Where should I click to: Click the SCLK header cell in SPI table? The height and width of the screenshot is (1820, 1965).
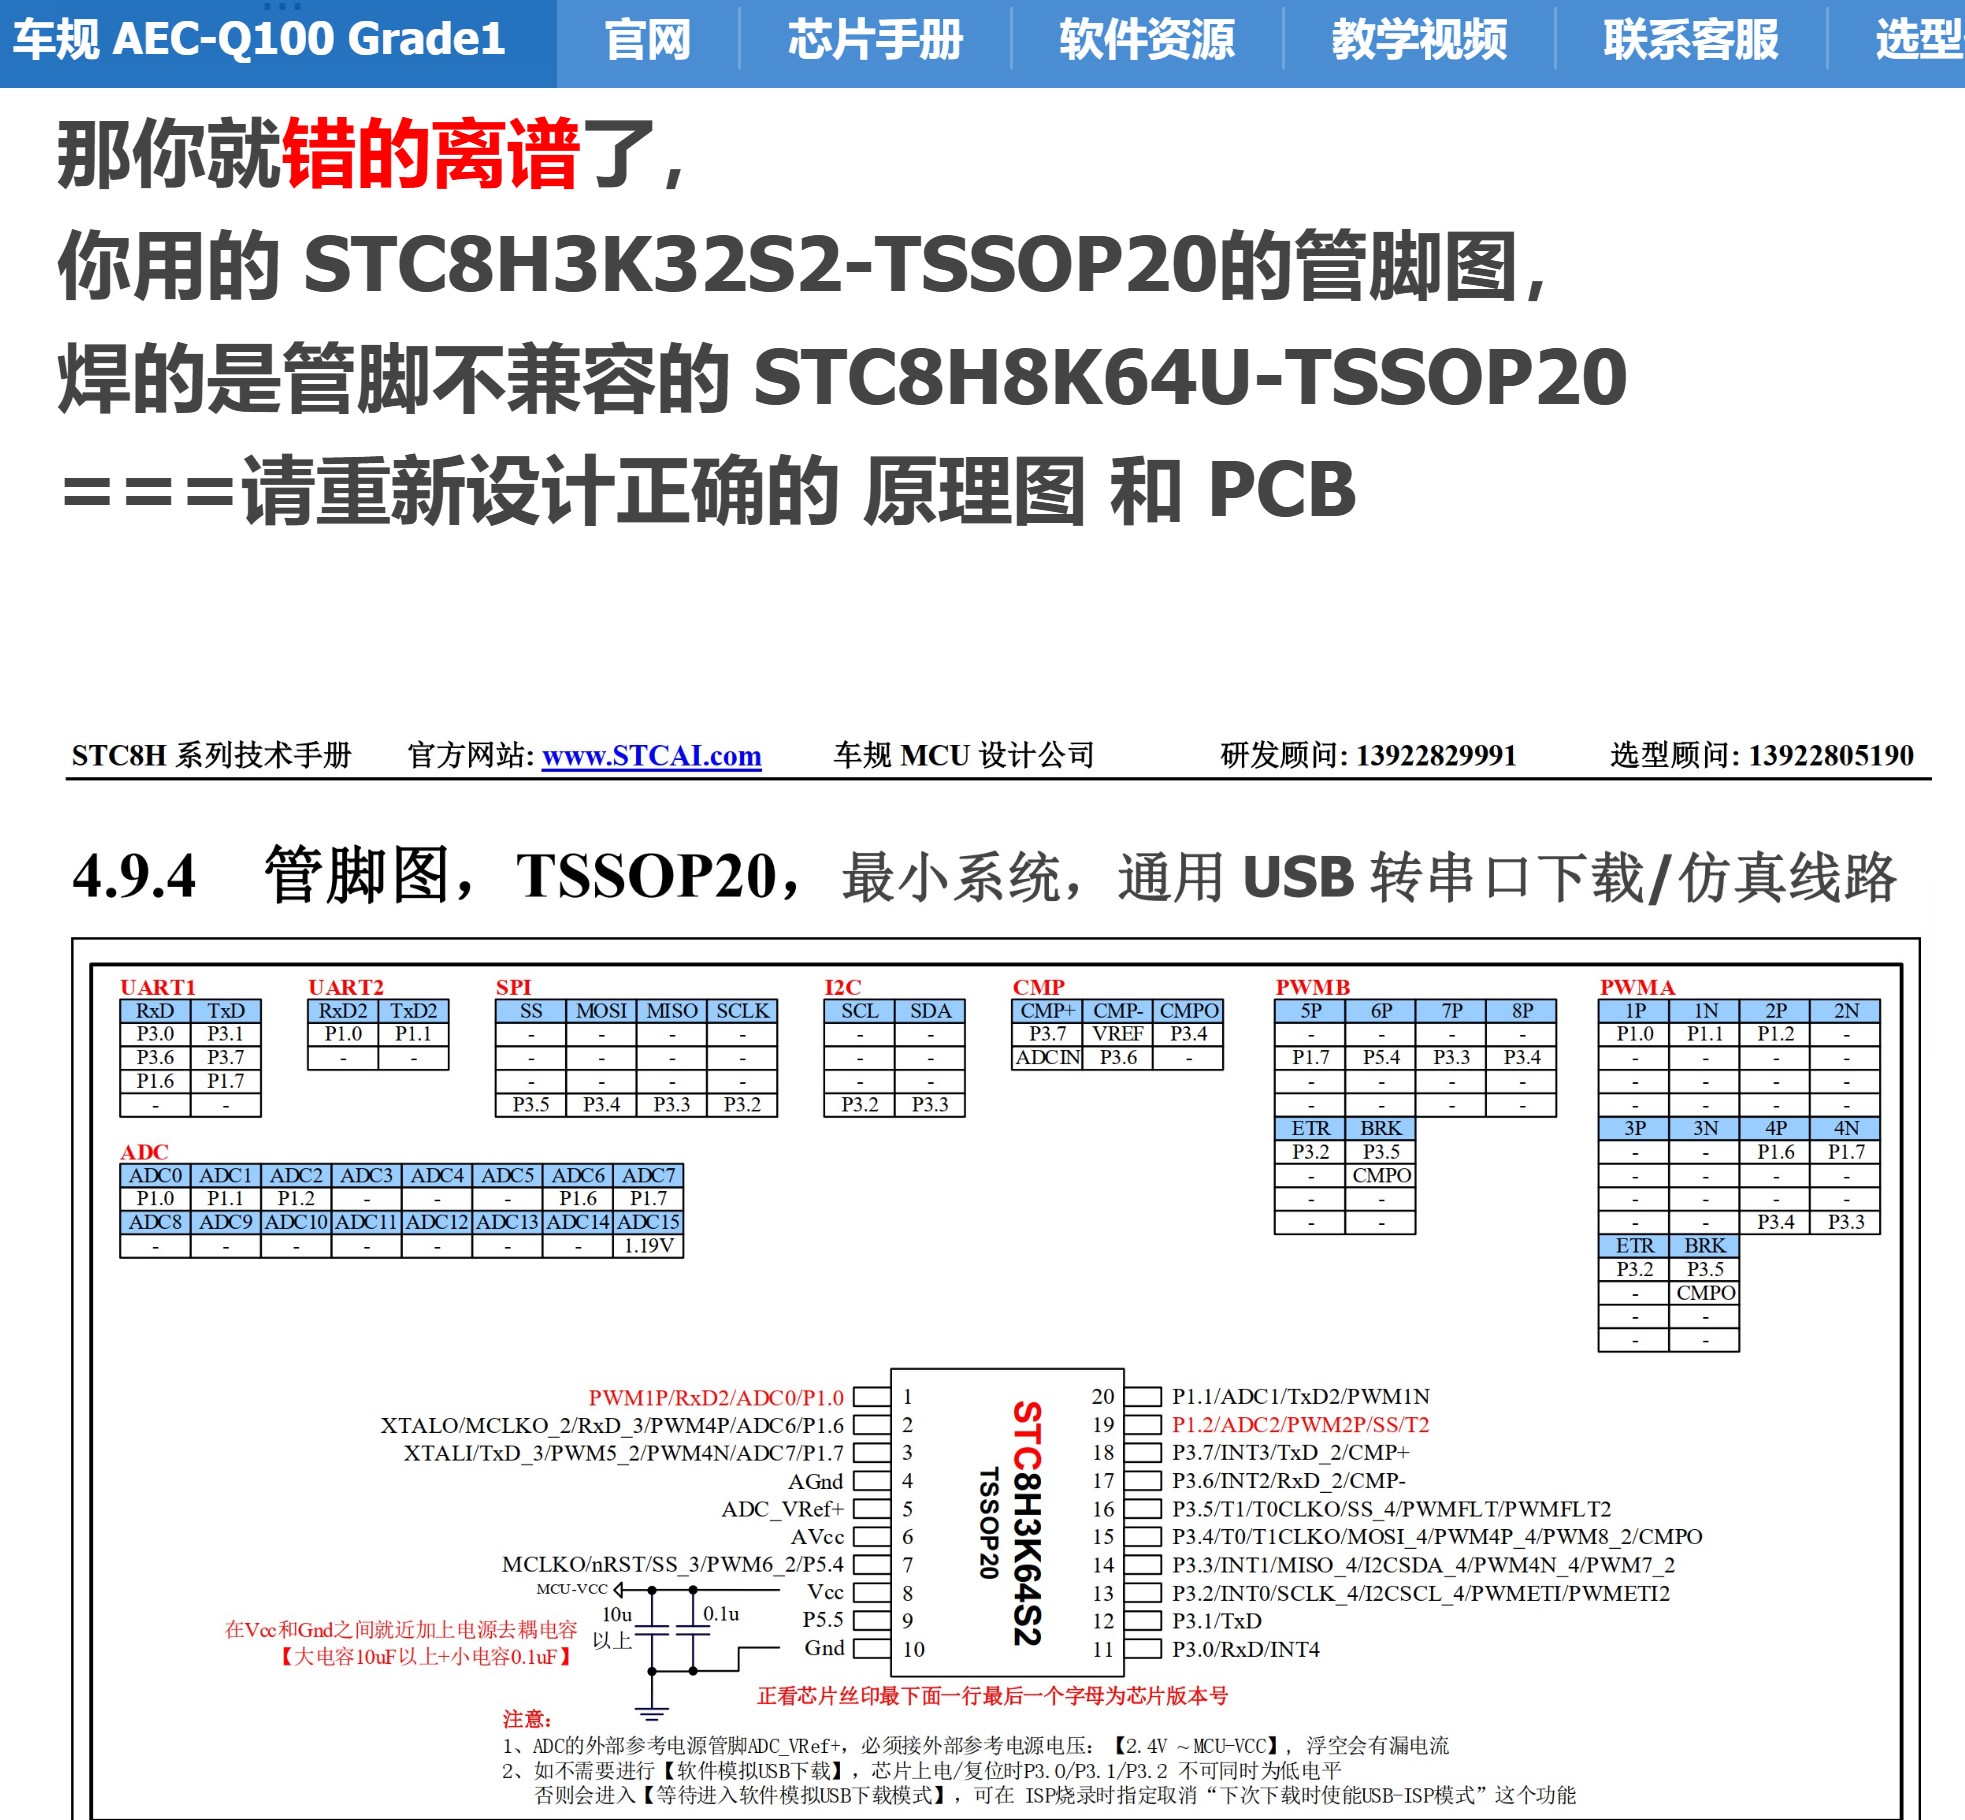[742, 1011]
